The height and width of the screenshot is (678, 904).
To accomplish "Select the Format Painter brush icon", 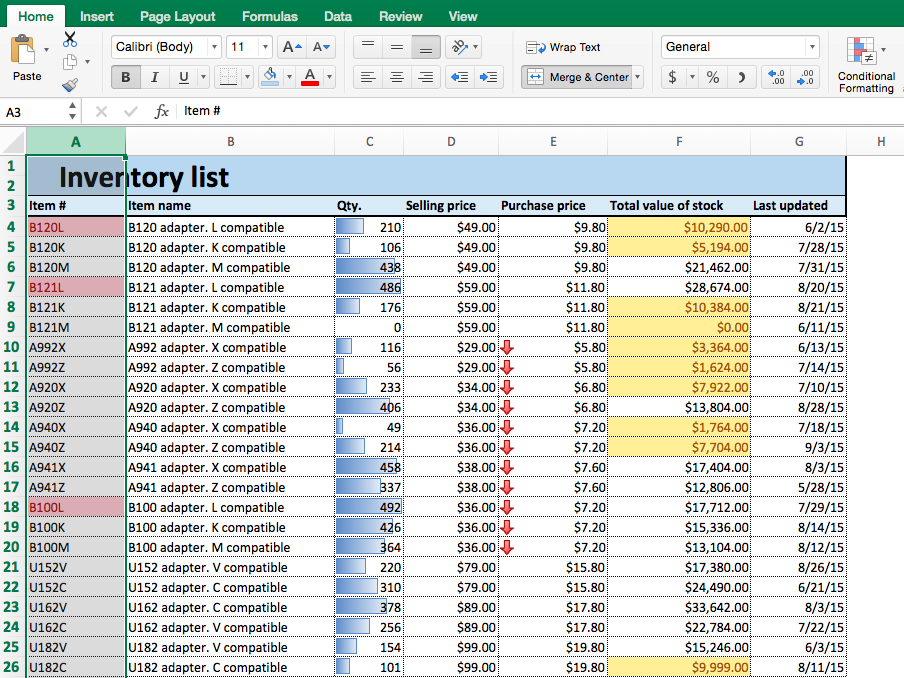I will [x=70, y=85].
